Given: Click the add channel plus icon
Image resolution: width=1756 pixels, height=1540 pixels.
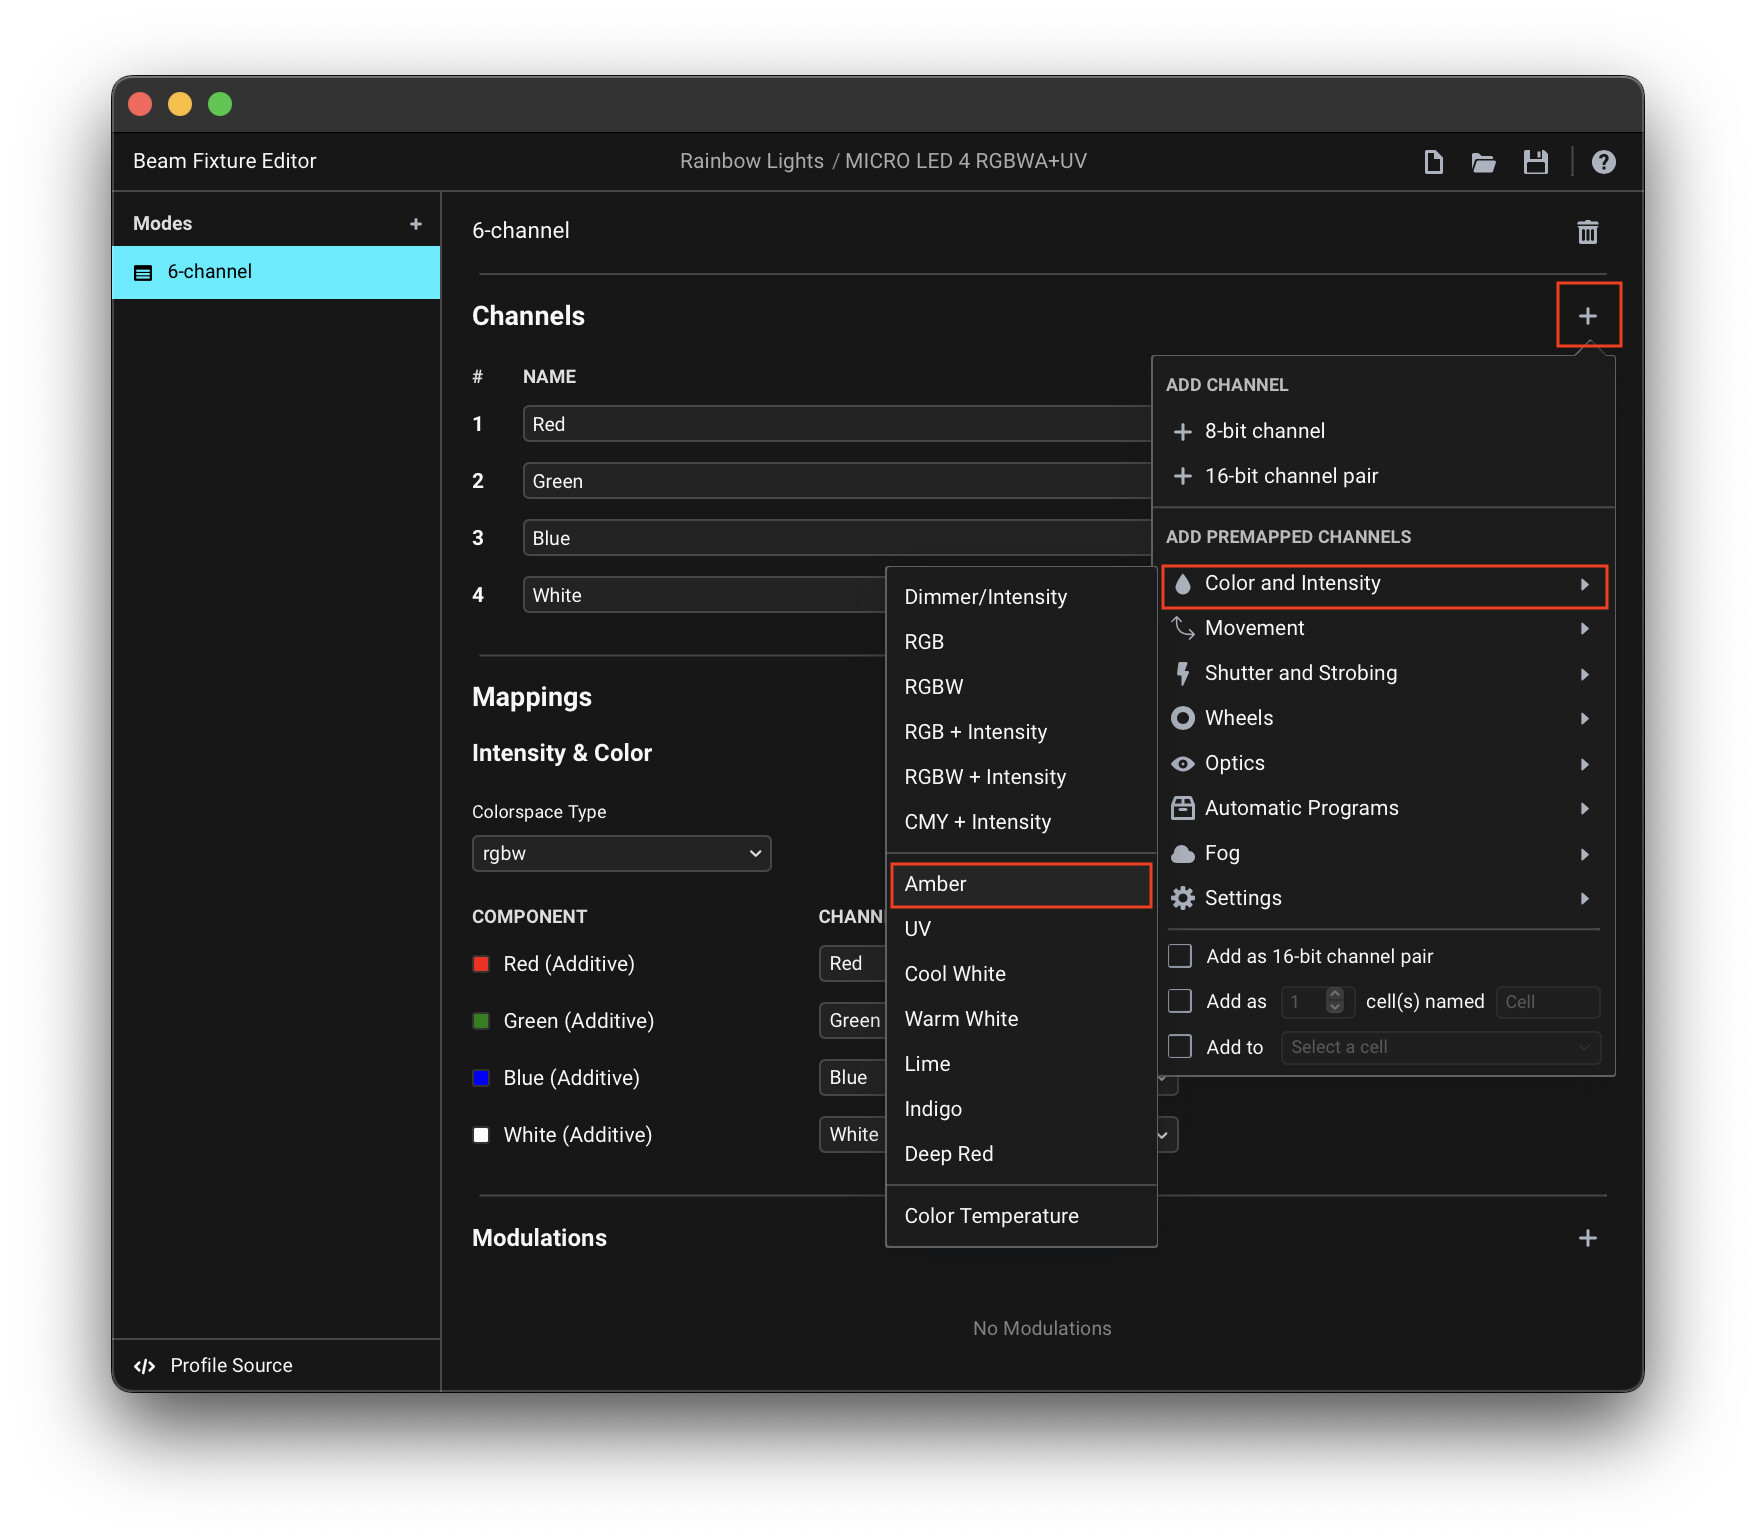Looking at the screenshot, I should [1587, 316].
